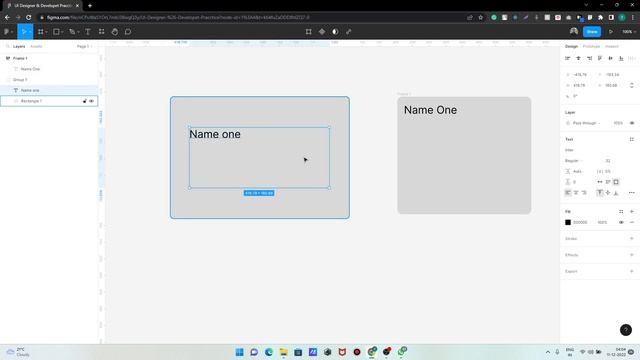This screenshot has width=640, height=360.
Task: Click Align bottom icon
Action: (x=621, y=58)
